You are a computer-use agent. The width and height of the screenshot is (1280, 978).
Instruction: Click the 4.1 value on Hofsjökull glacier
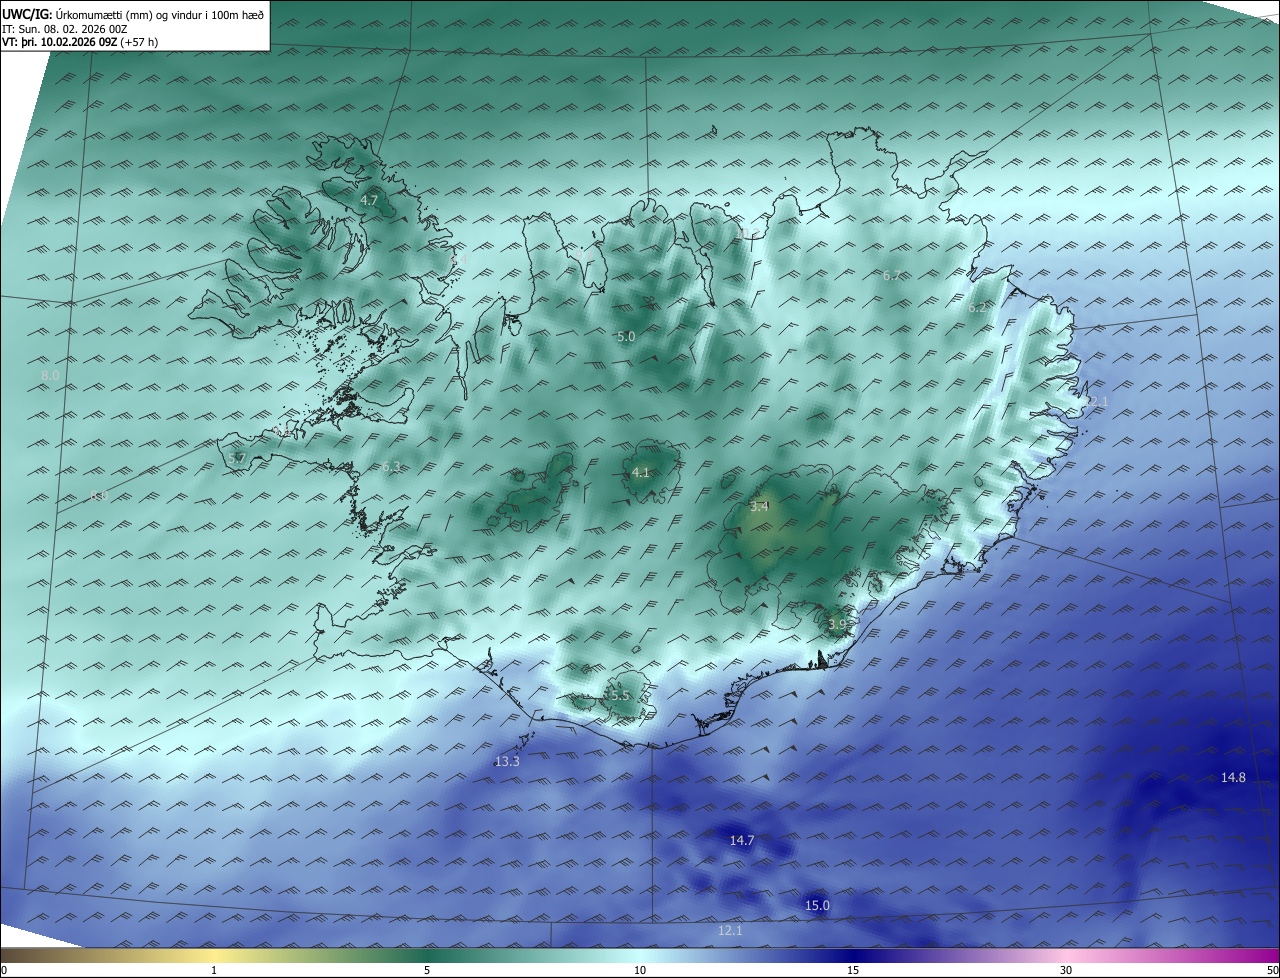(641, 473)
